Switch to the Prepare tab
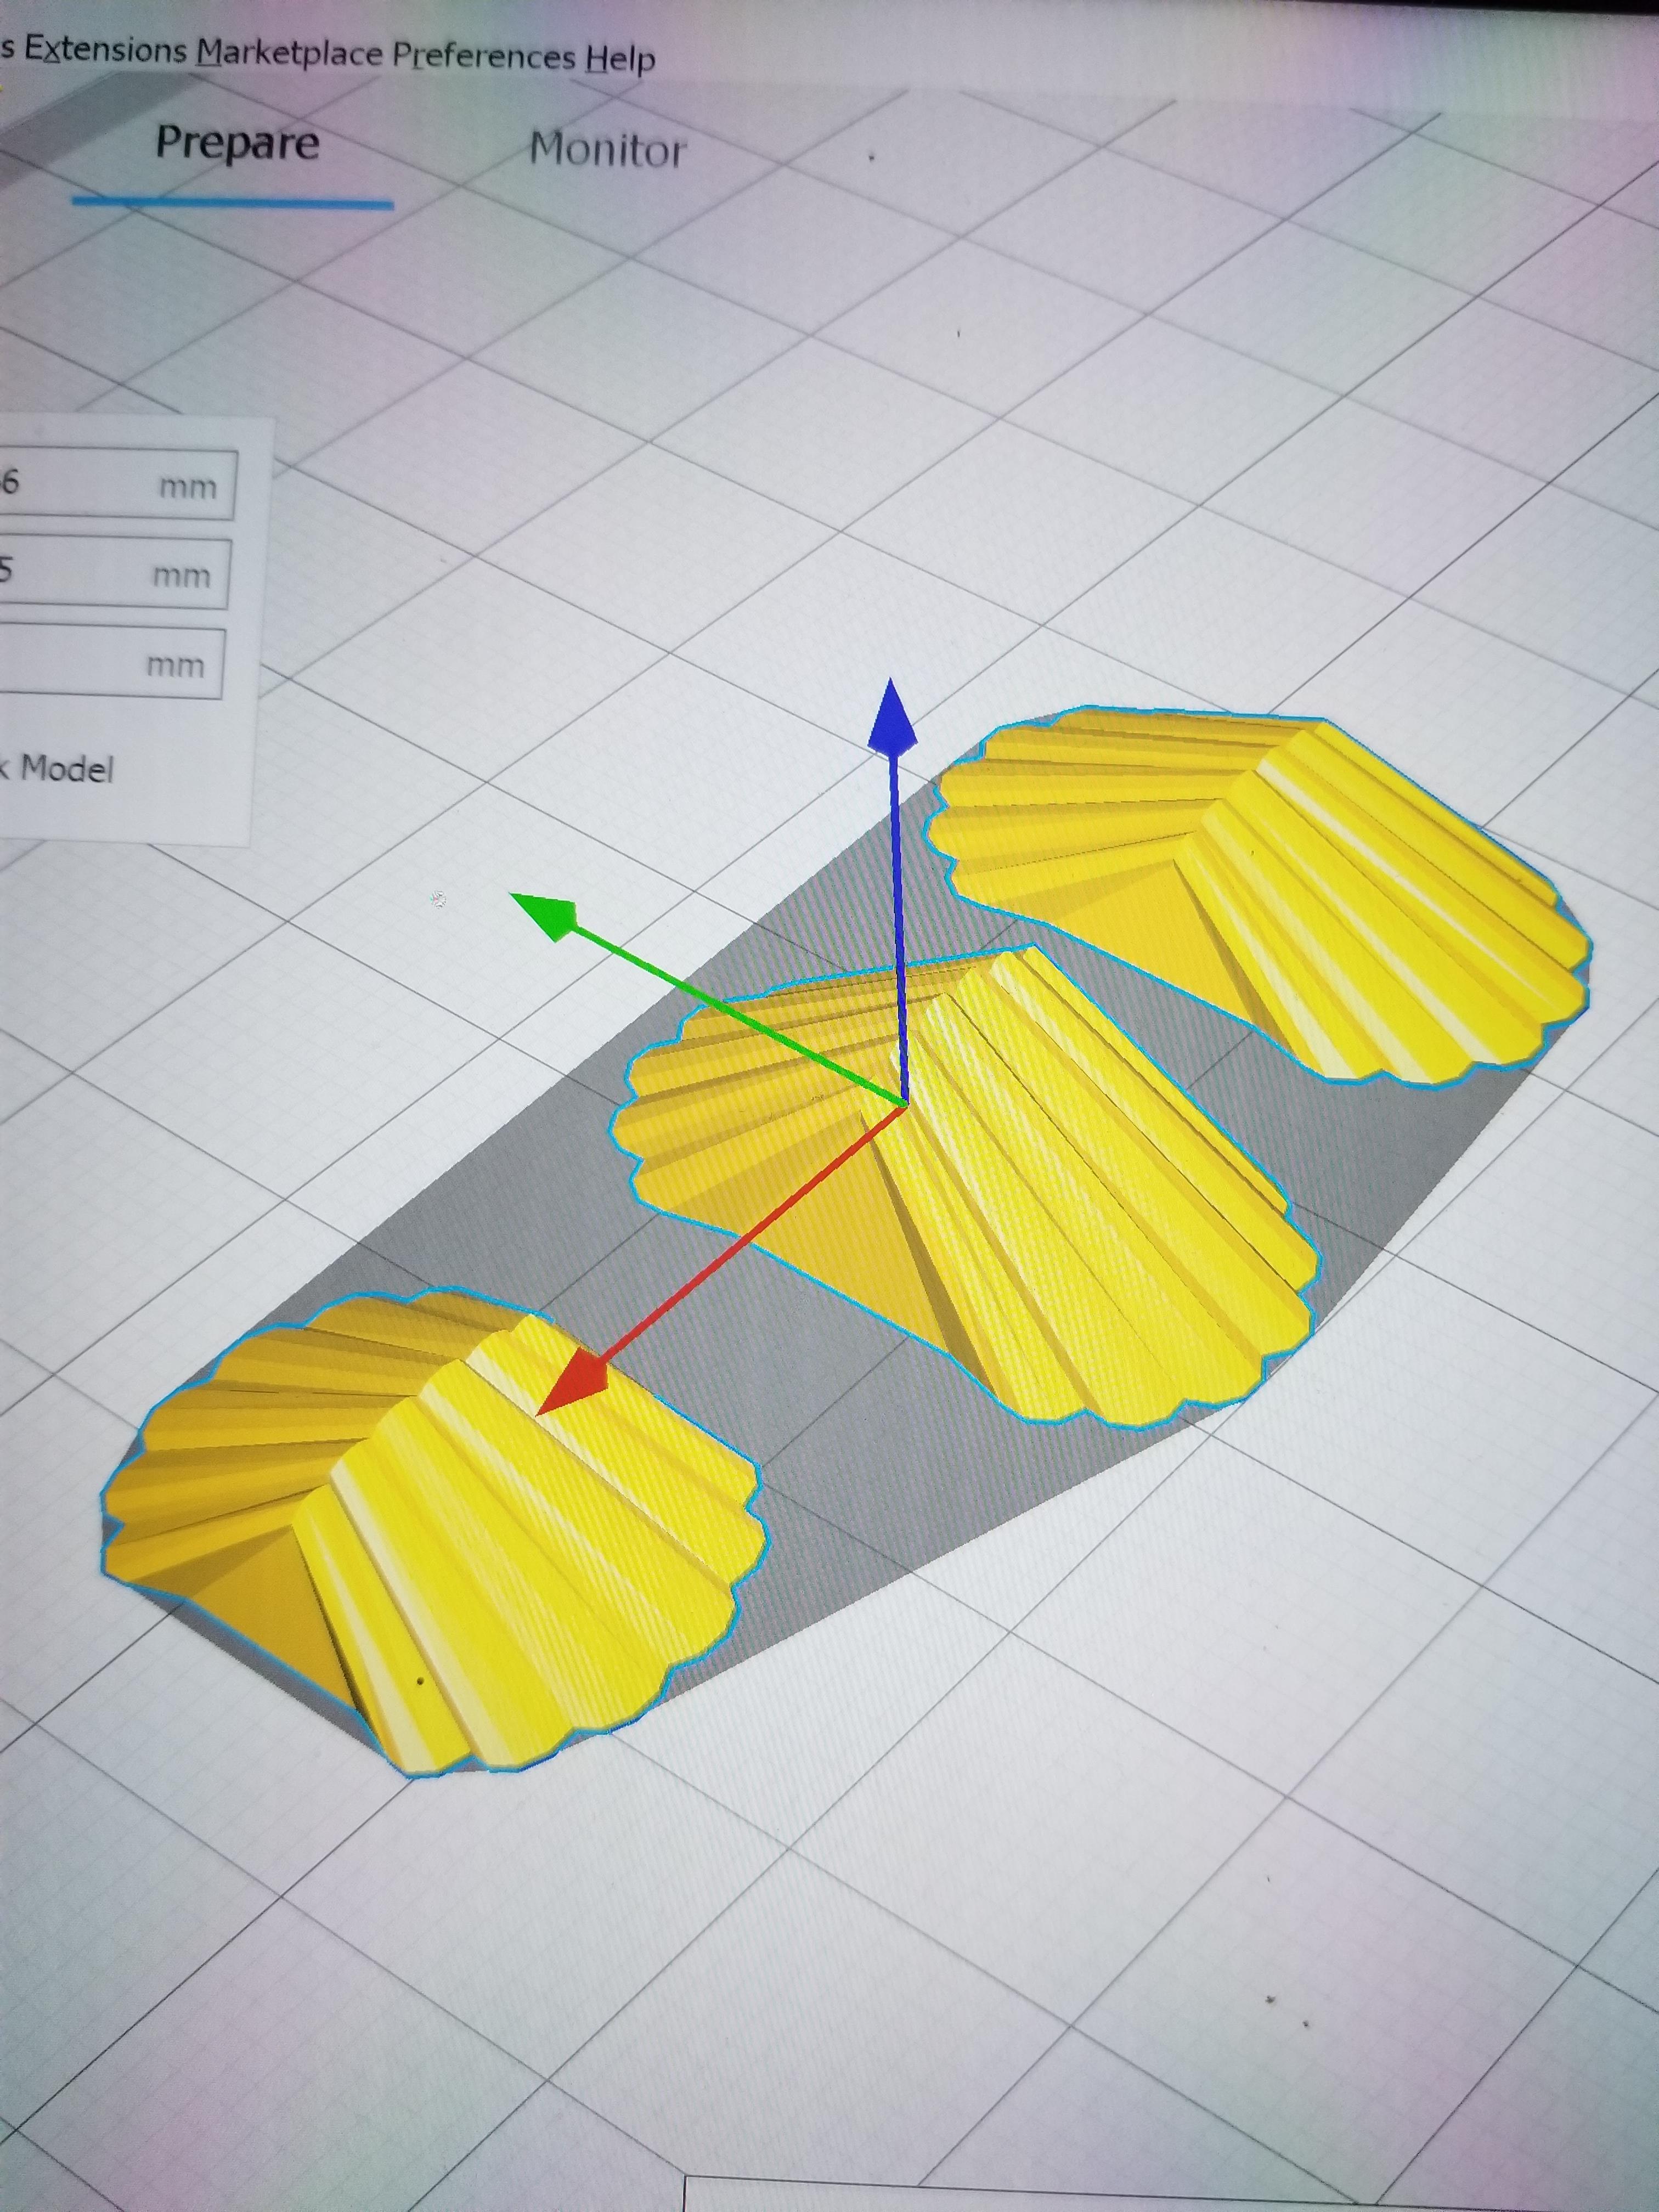The height and width of the screenshot is (2212, 1659). coord(237,144)
